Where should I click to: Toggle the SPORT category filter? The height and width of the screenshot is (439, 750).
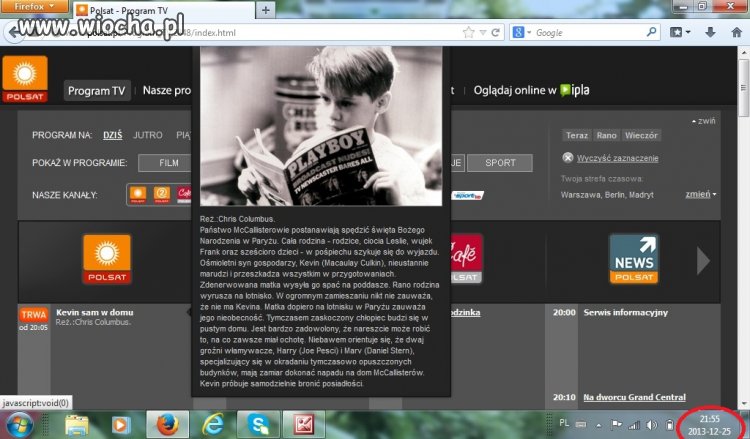tap(500, 163)
